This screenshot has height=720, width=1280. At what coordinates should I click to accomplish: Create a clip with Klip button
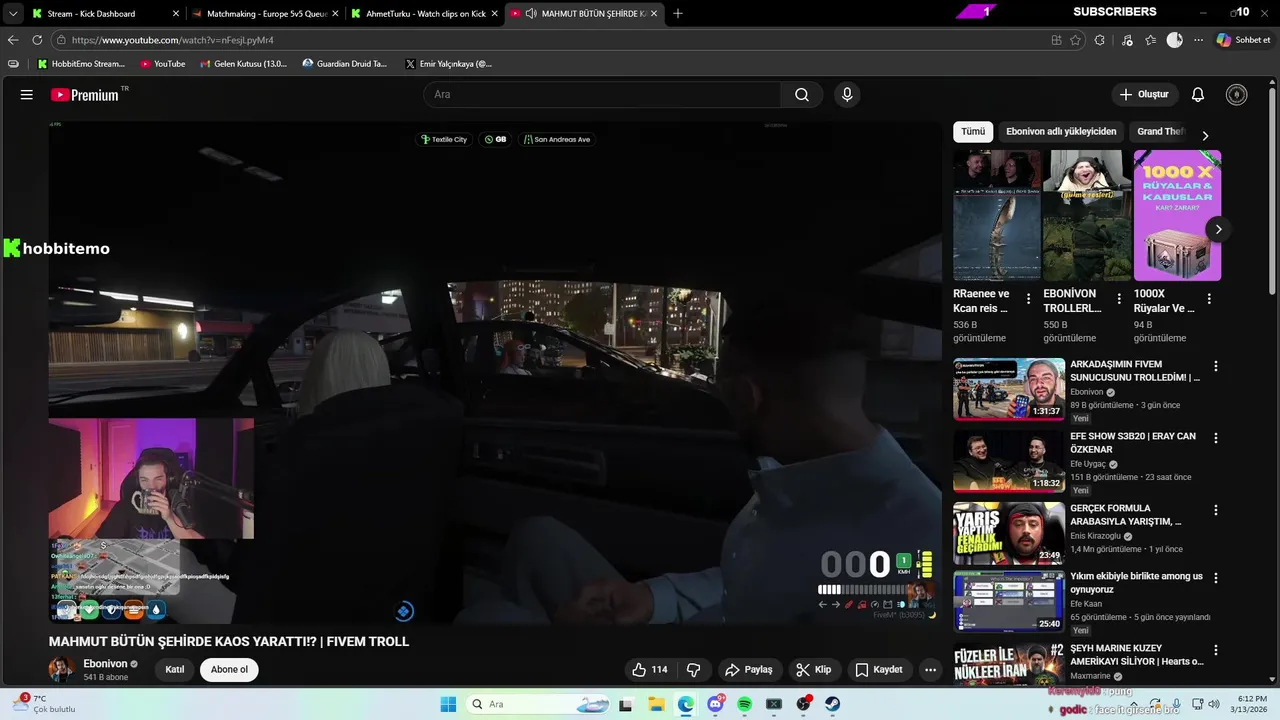click(x=814, y=670)
